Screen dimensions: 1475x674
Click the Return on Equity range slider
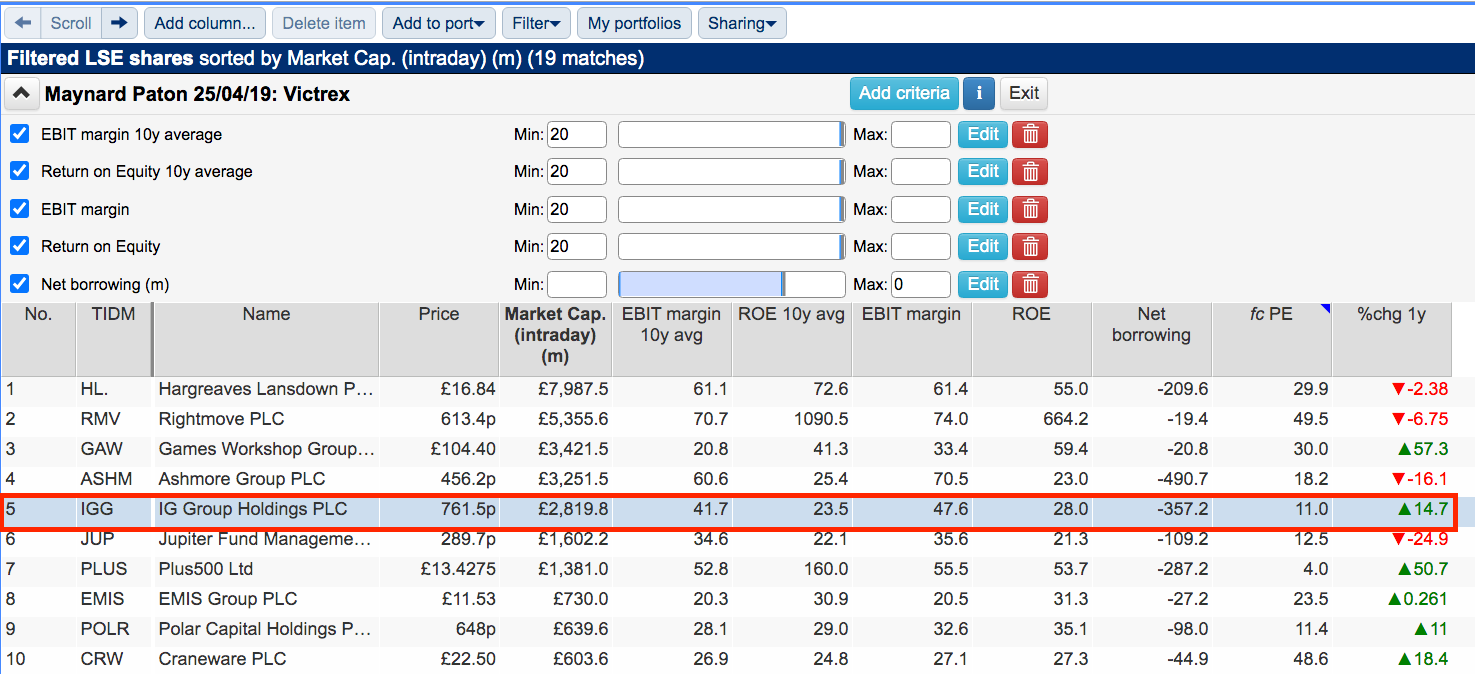(732, 246)
